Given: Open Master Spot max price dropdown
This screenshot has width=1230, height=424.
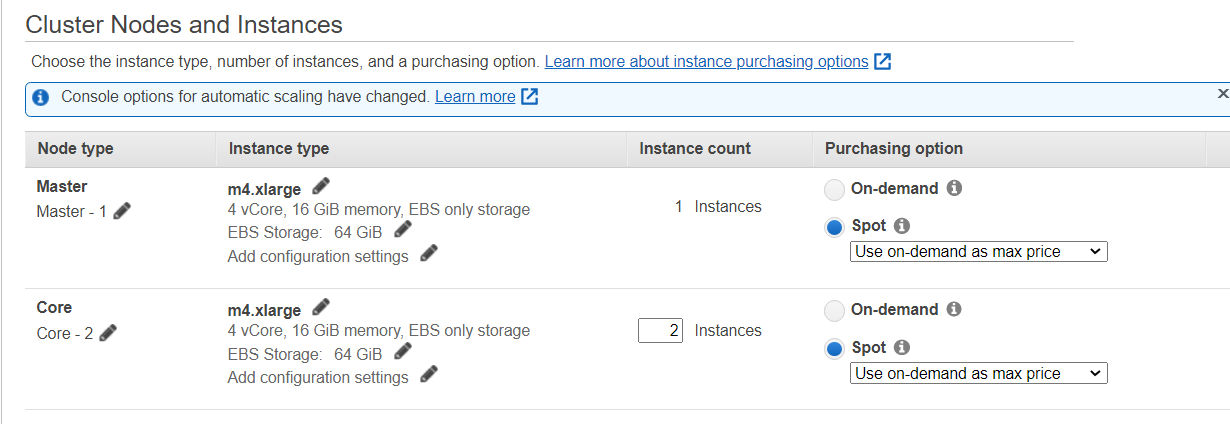Looking at the screenshot, I should tap(979, 251).
